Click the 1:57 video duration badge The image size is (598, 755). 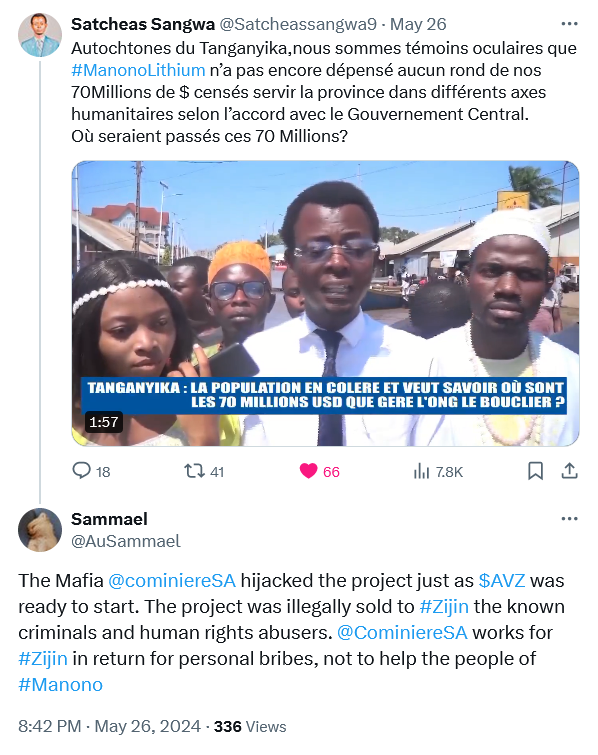(x=104, y=422)
